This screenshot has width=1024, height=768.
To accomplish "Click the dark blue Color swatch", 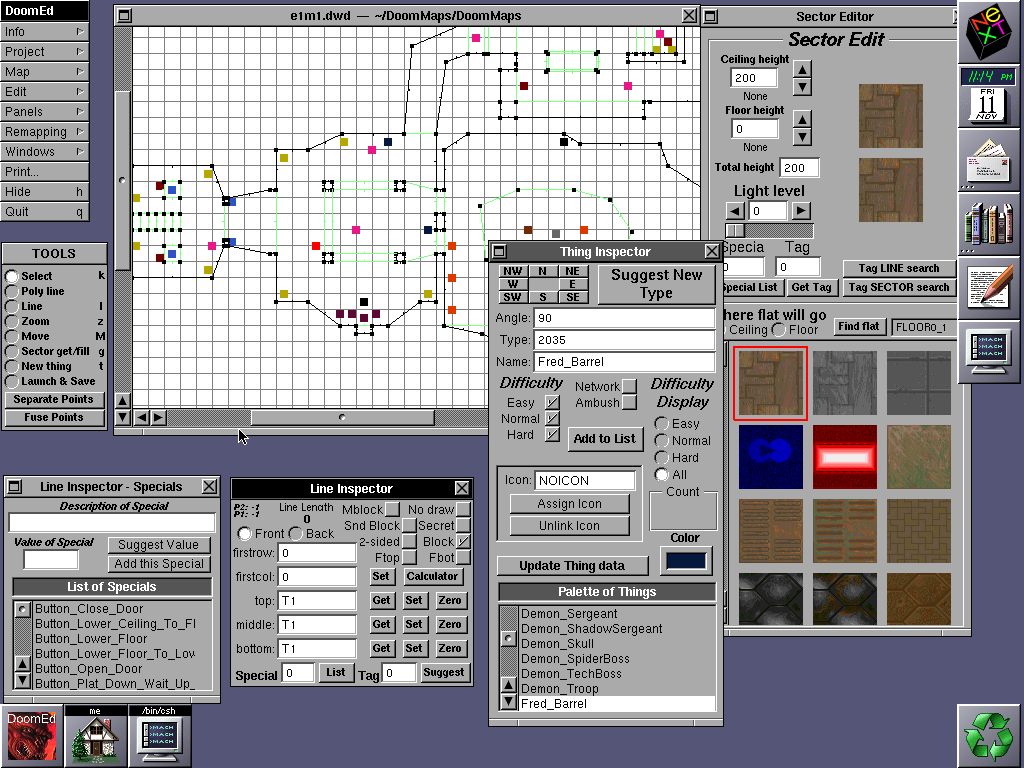I will [x=685, y=561].
